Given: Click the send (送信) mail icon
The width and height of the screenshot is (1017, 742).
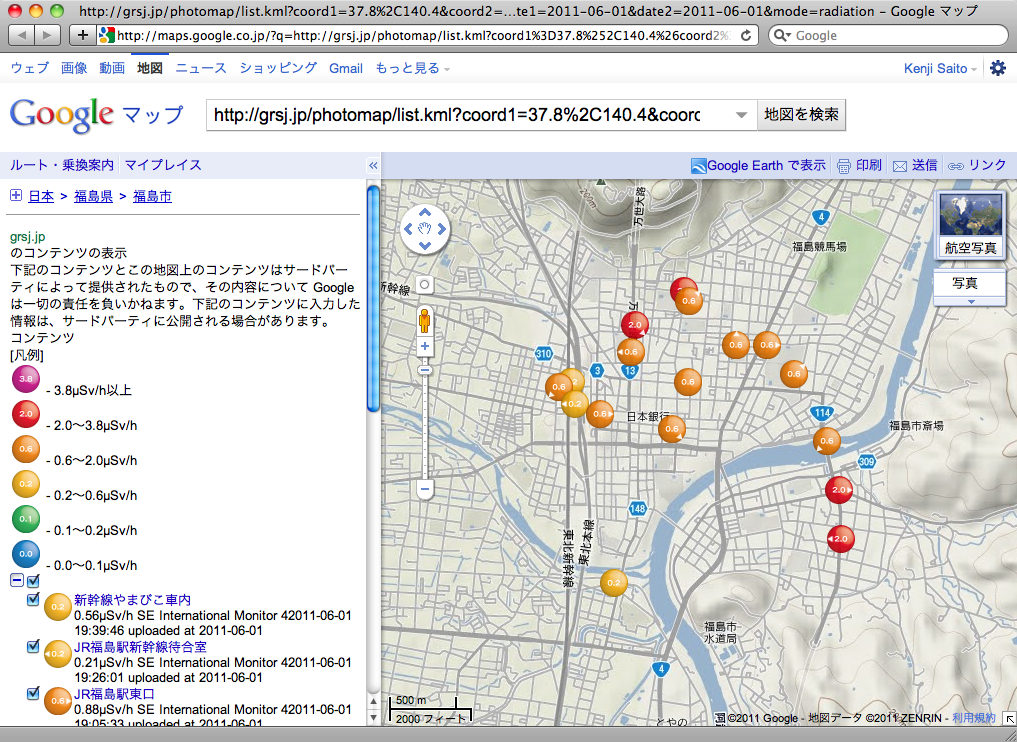Looking at the screenshot, I should tap(900, 166).
